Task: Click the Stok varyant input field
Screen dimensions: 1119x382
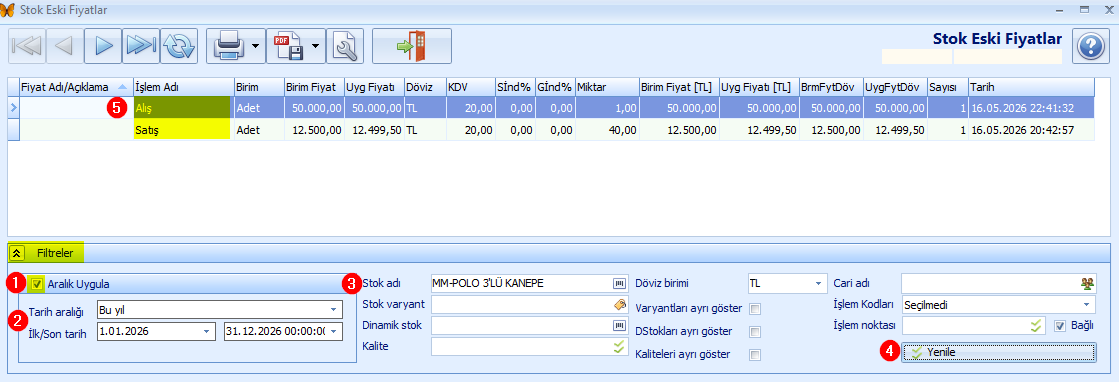Action: [521, 304]
